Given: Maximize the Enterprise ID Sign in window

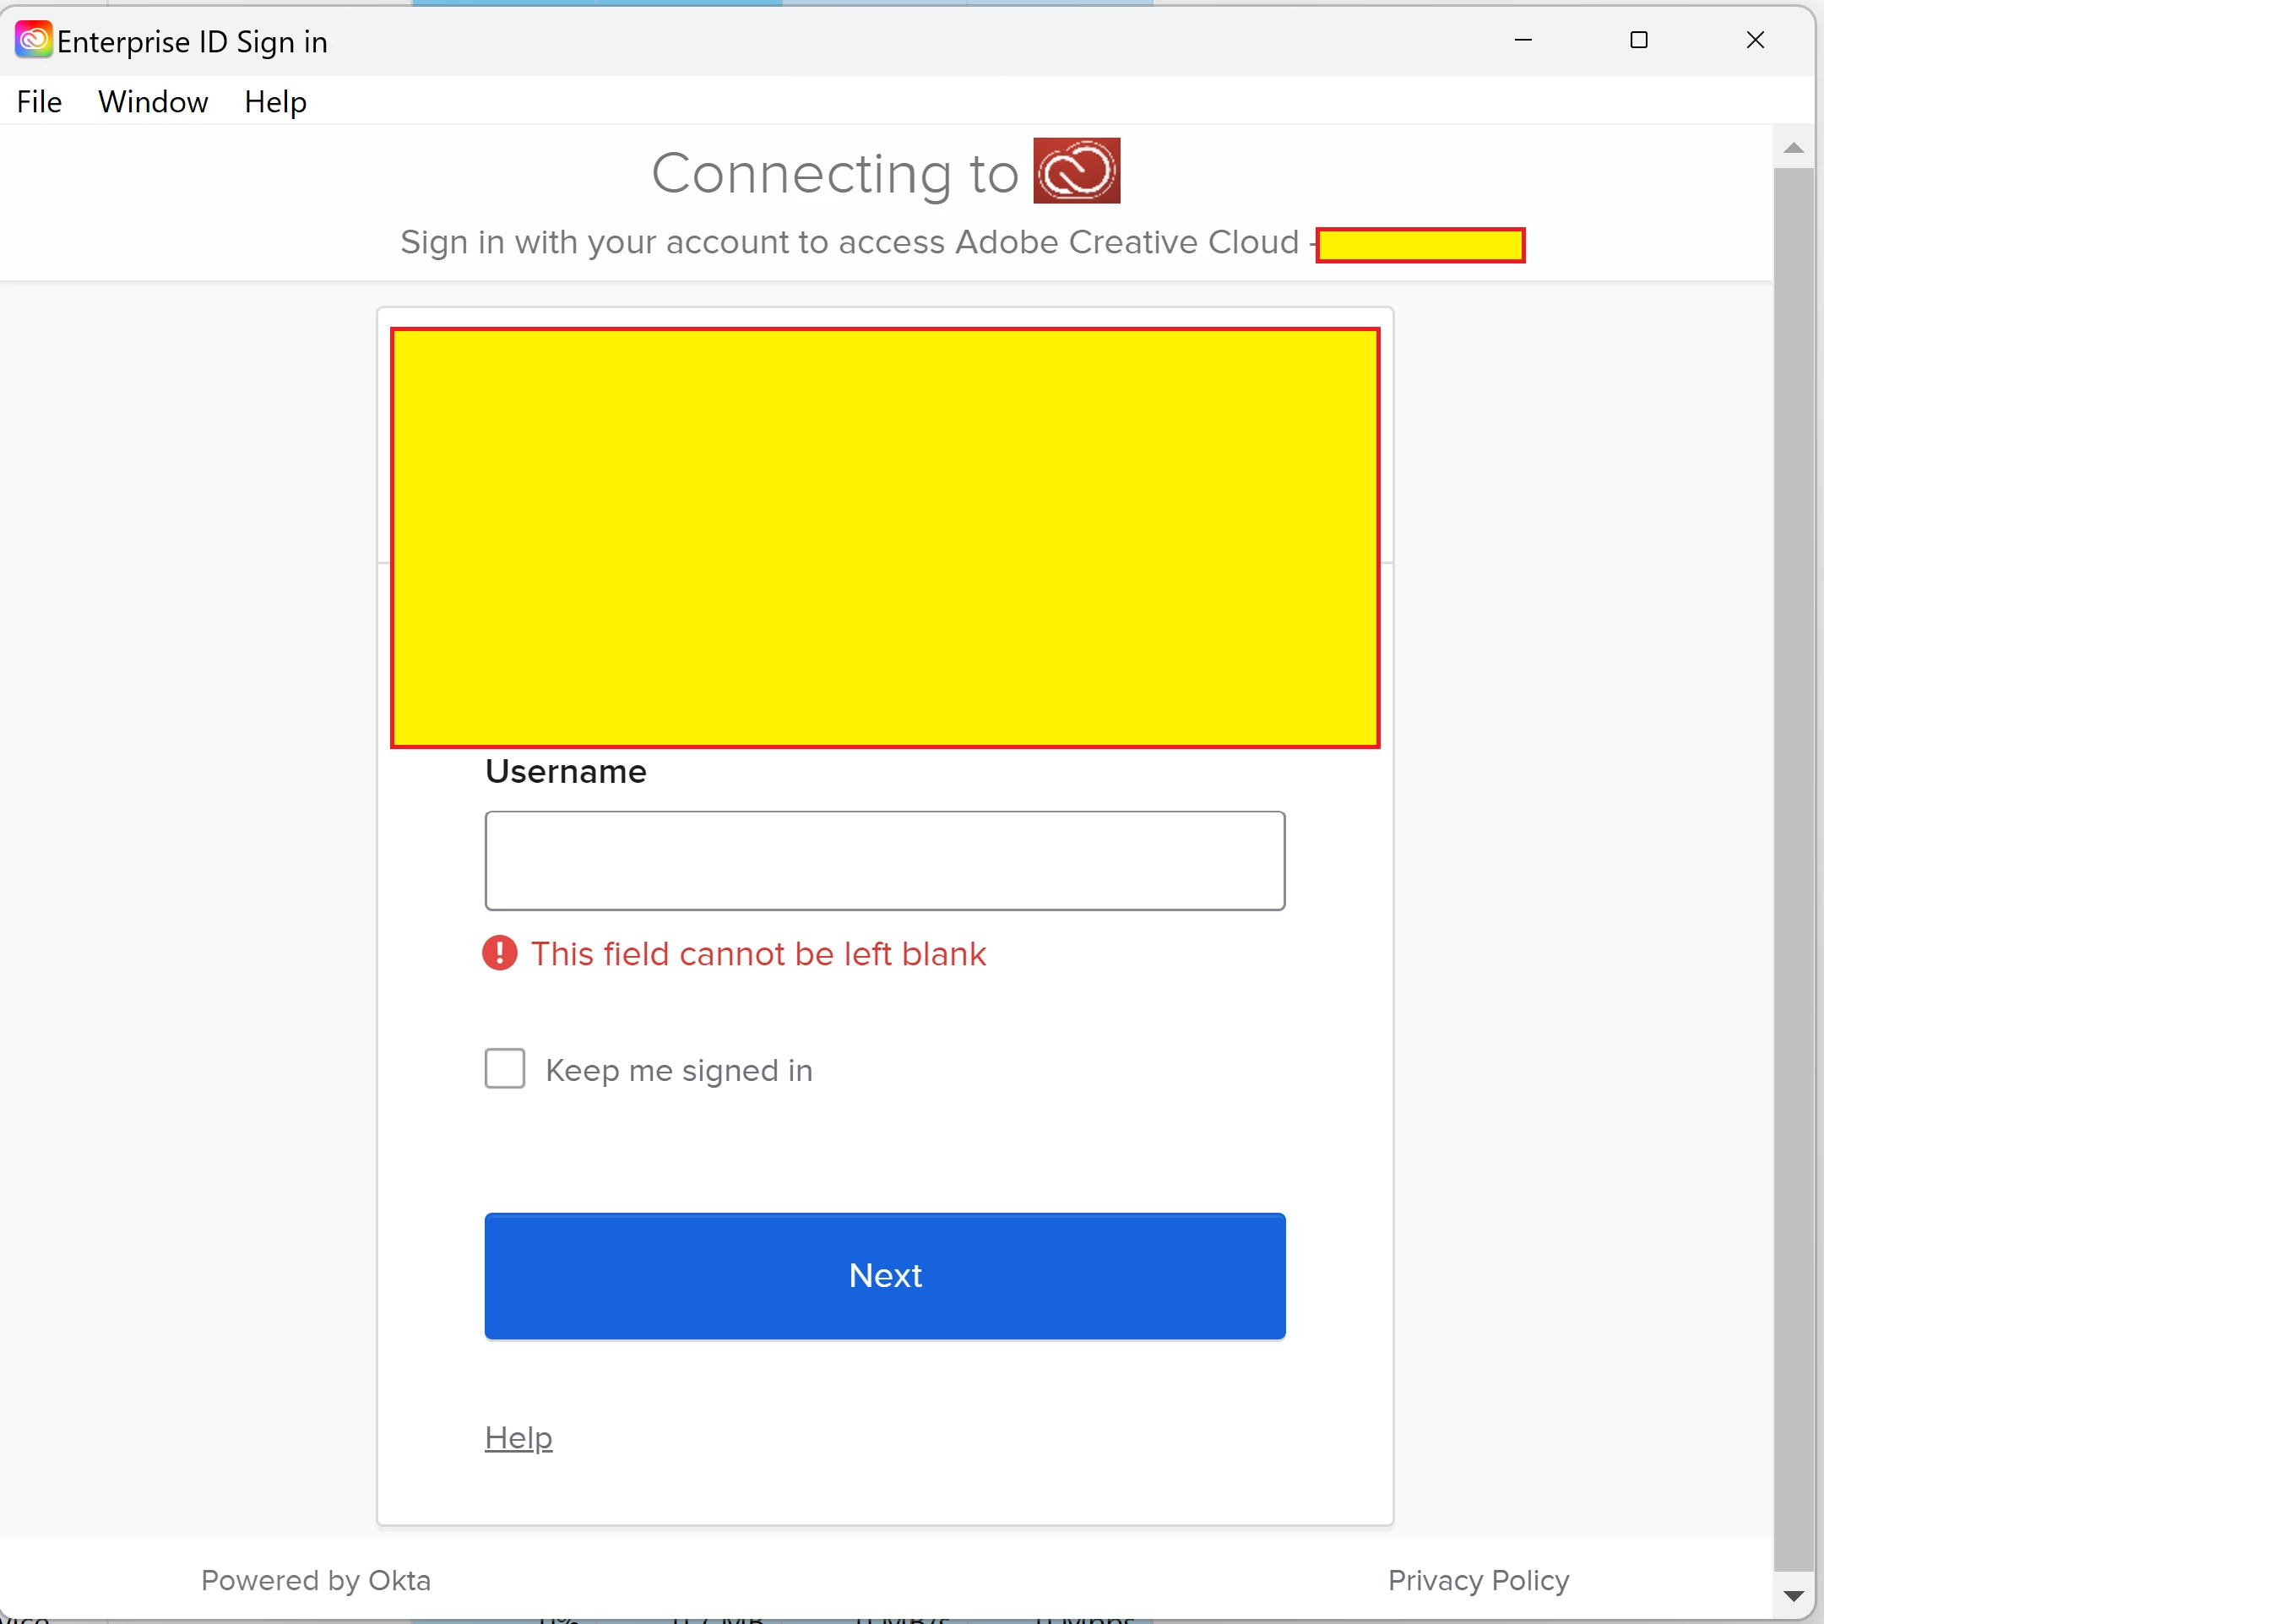Looking at the screenshot, I should pos(1638,40).
